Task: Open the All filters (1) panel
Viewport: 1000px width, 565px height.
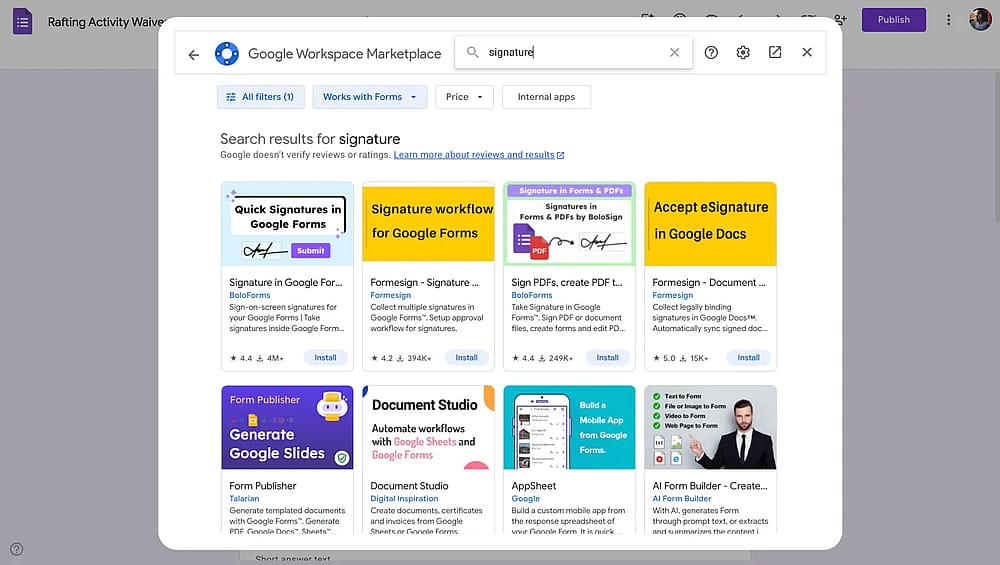Action: [x=260, y=97]
